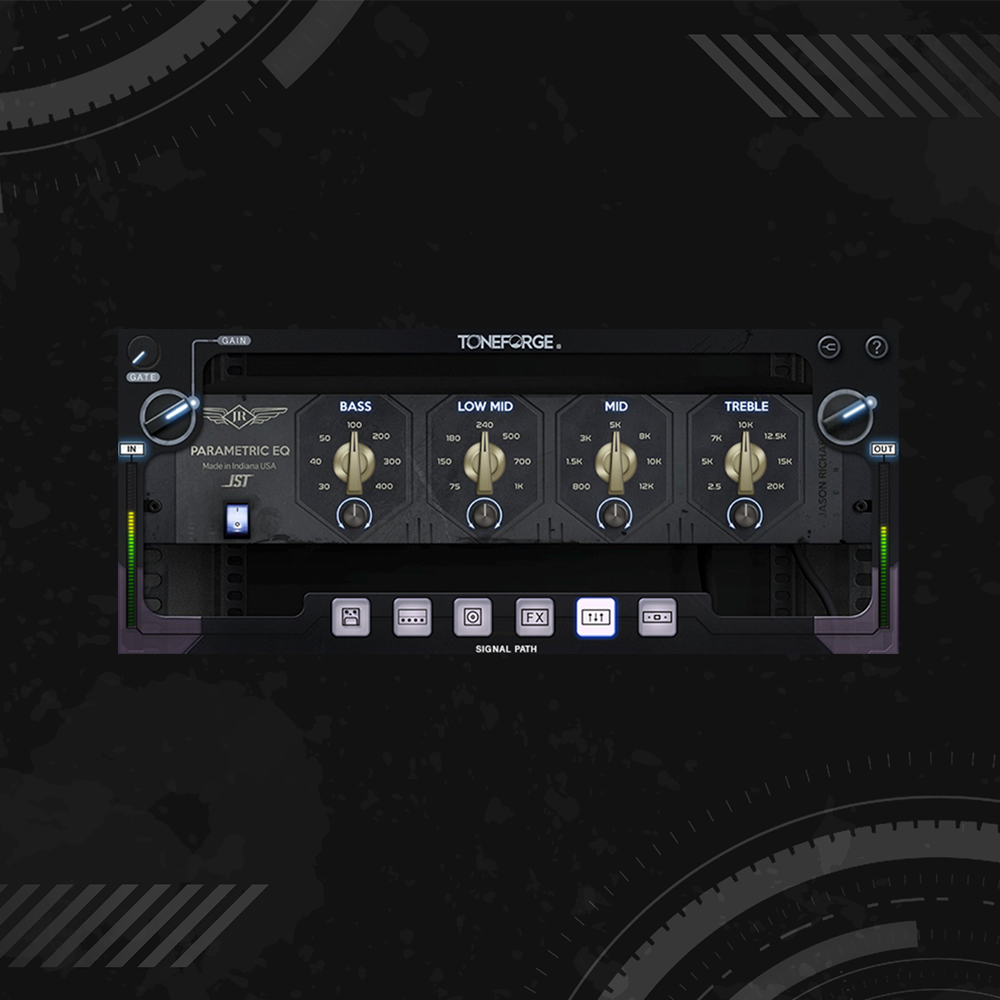This screenshot has height=1000, width=1000.
Task: Toggle the blue EQ power rocker switch
Action: click(x=237, y=518)
